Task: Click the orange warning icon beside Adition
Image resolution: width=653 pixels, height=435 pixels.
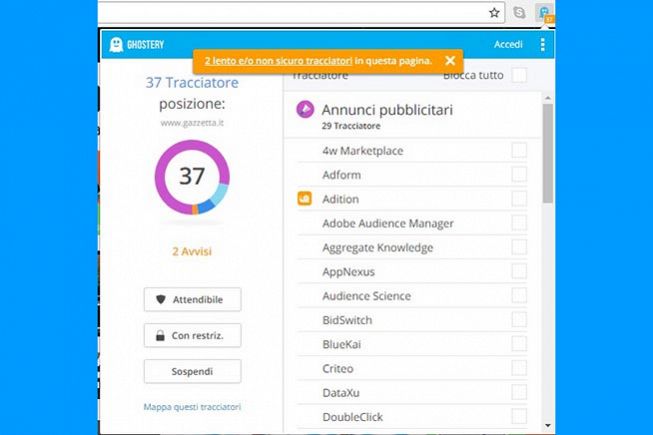Action: tap(304, 199)
